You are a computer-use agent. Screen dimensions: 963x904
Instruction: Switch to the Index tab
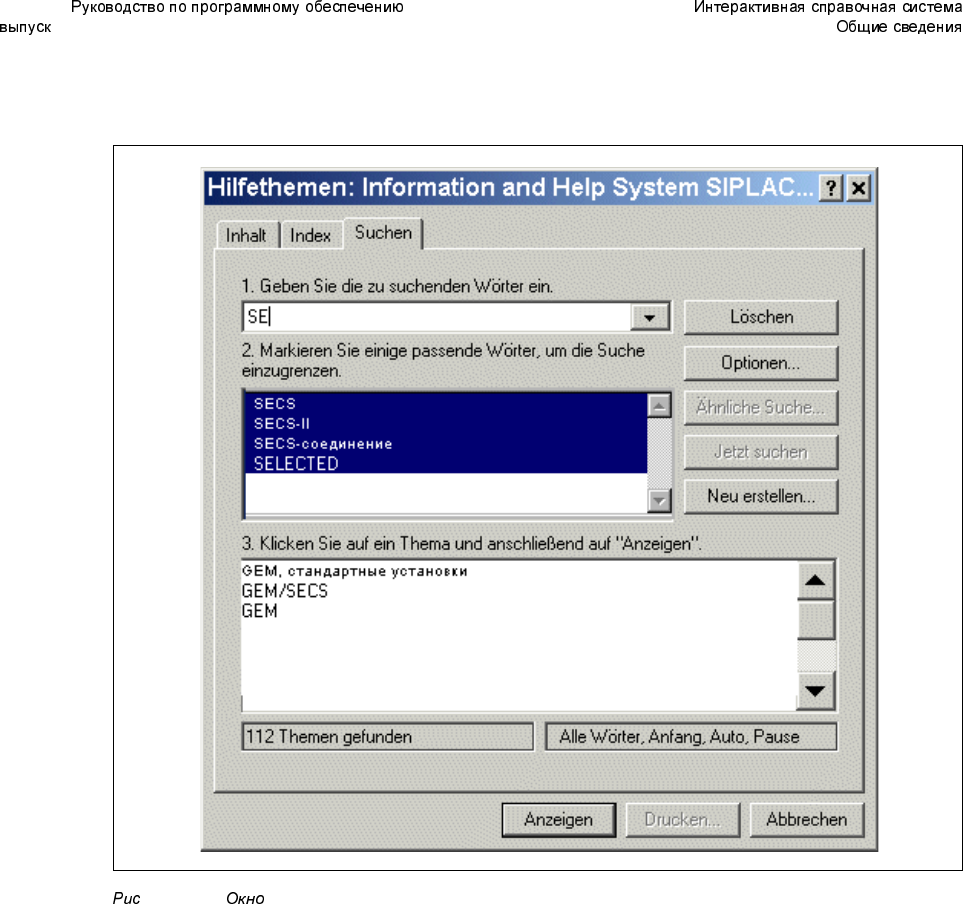[310, 235]
